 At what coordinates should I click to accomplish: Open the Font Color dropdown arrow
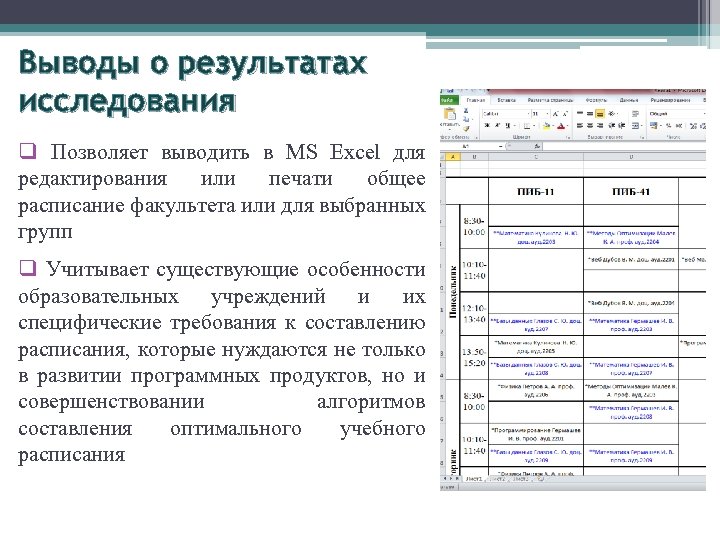point(567,125)
